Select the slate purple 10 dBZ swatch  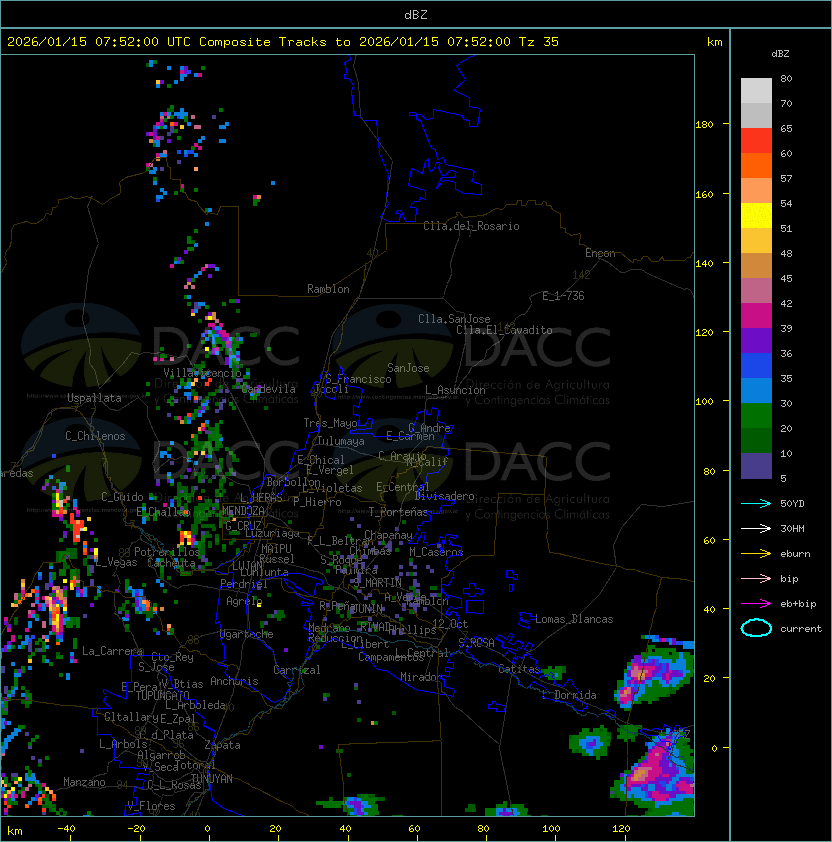[x=756, y=466]
